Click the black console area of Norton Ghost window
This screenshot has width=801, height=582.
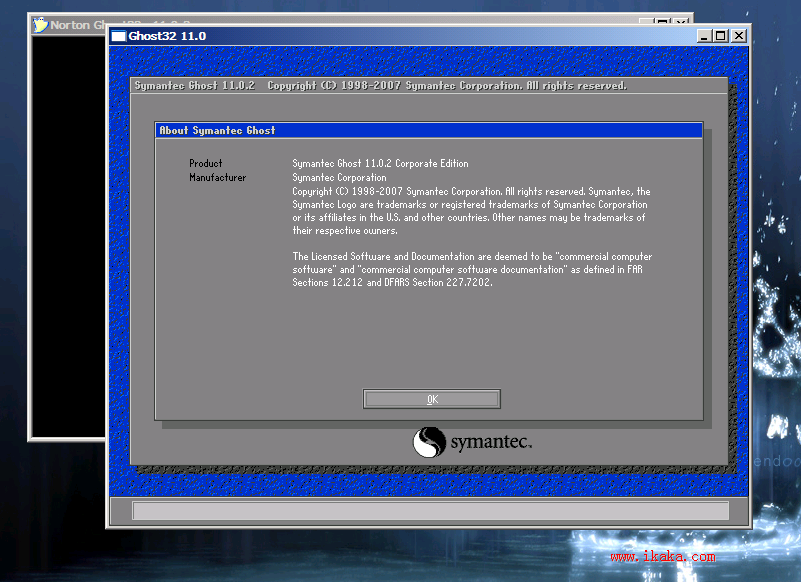click(69, 235)
